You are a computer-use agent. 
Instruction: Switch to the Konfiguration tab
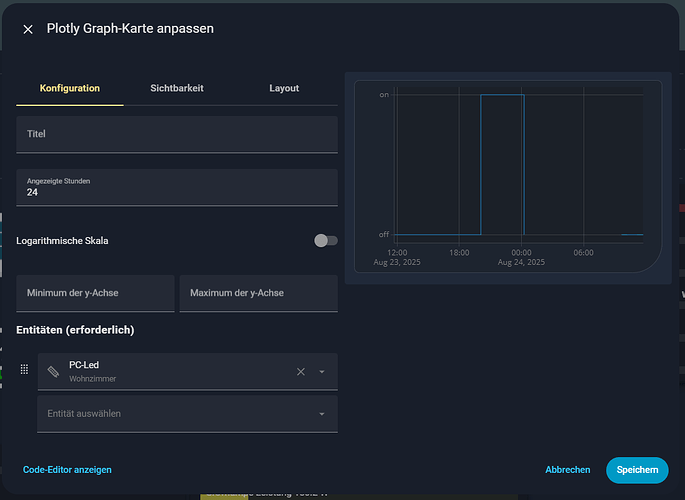click(70, 88)
